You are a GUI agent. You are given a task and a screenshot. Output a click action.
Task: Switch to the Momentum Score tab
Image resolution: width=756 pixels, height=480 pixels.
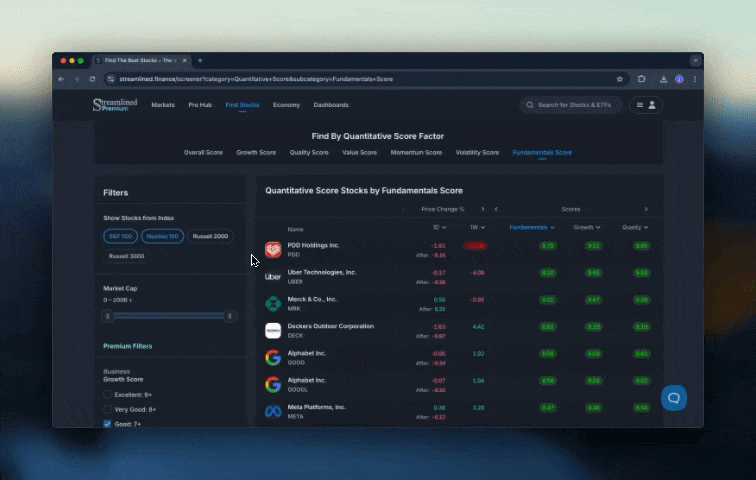[416, 152]
